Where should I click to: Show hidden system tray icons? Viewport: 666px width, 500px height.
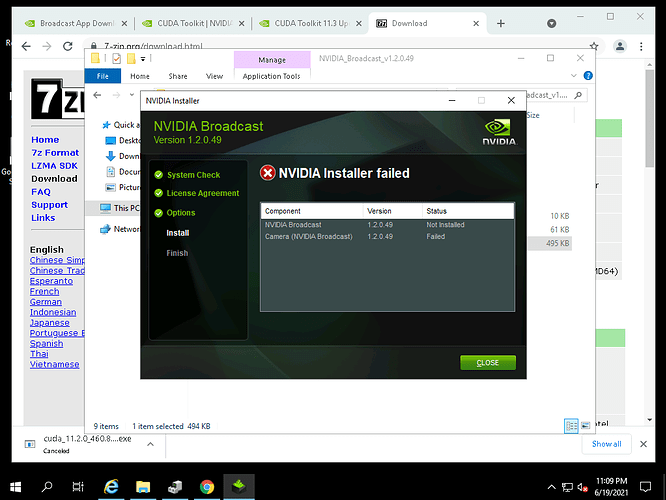[551, 487]
